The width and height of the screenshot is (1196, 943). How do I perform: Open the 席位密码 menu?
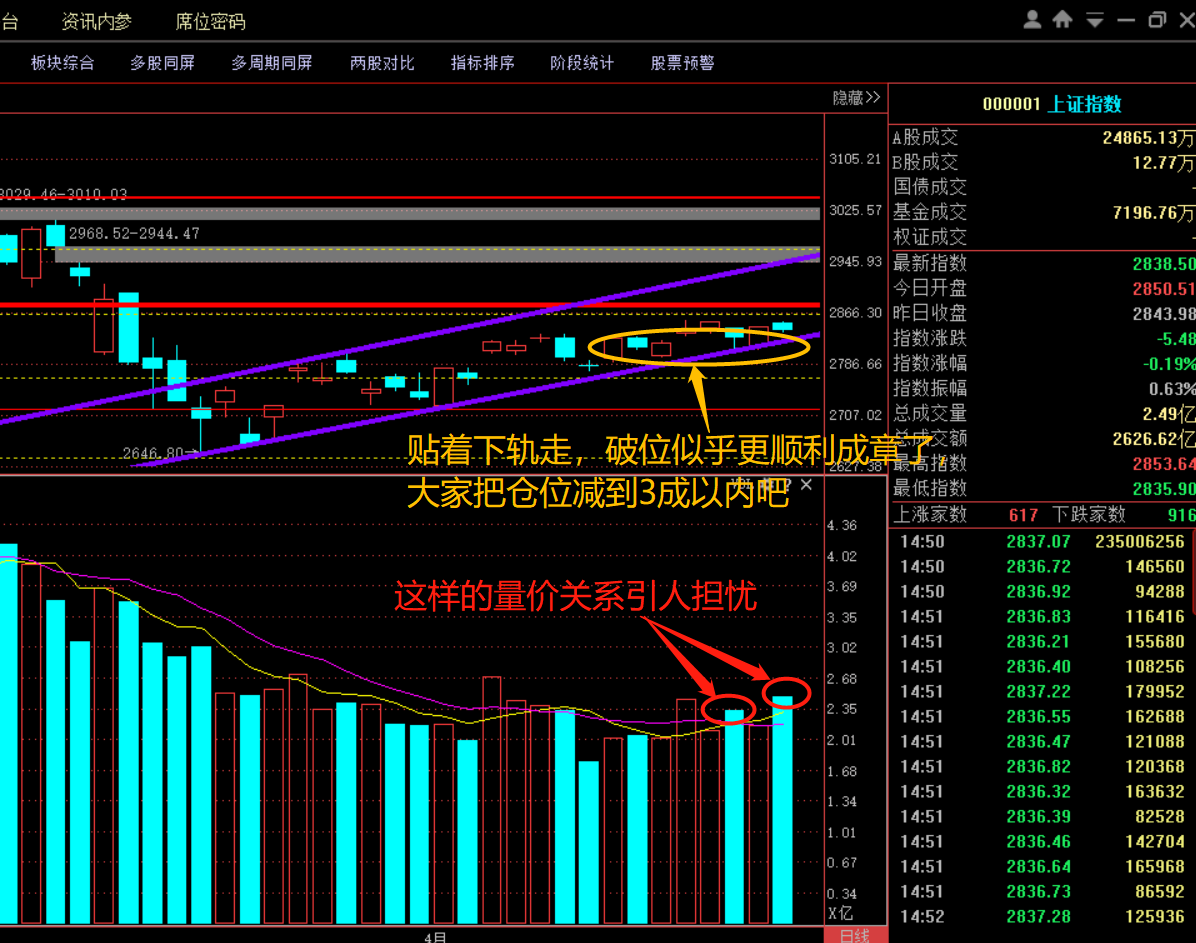coord(210,21)
